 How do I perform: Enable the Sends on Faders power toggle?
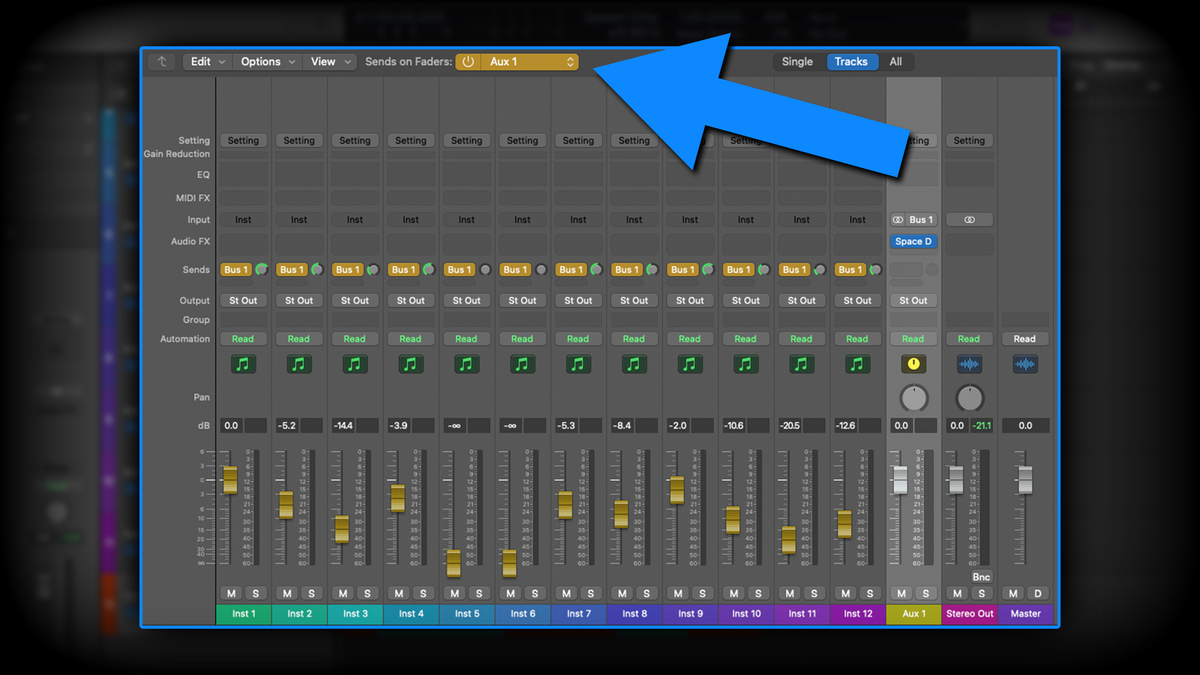tap(468, 61)
